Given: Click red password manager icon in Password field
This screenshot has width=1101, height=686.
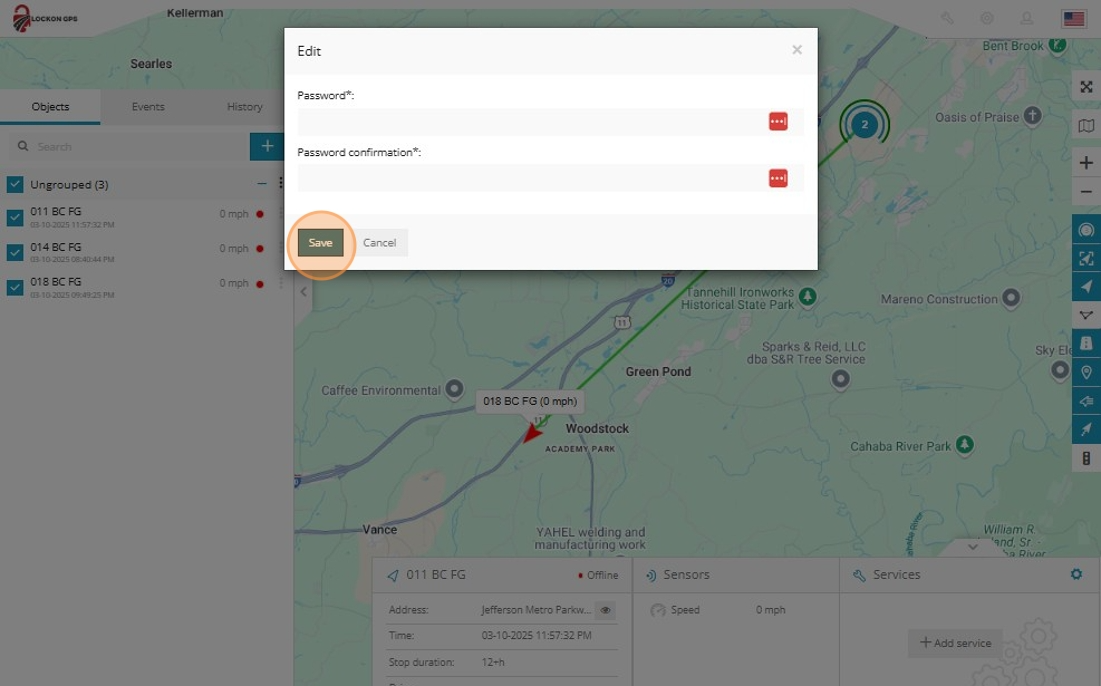Looking at the screenshot, I should pyautogui.click(x=778, y=121).
